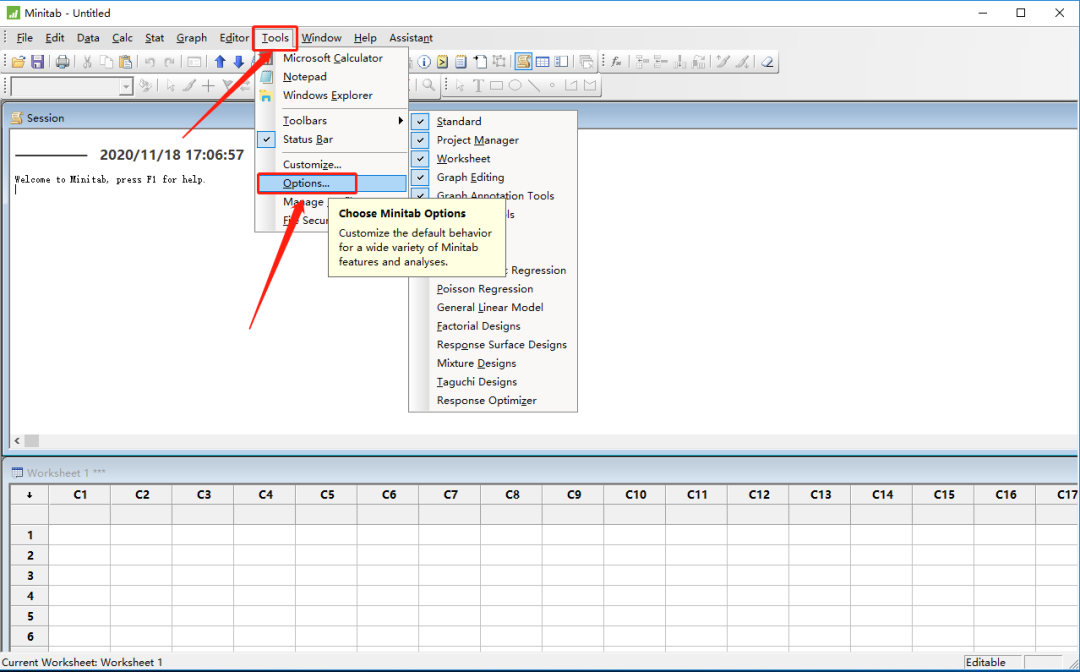This screenshot has width=1080, height=672.
Task: Launch Microsoft Calculator from Tools menu
Action: [x=333, y=58]
